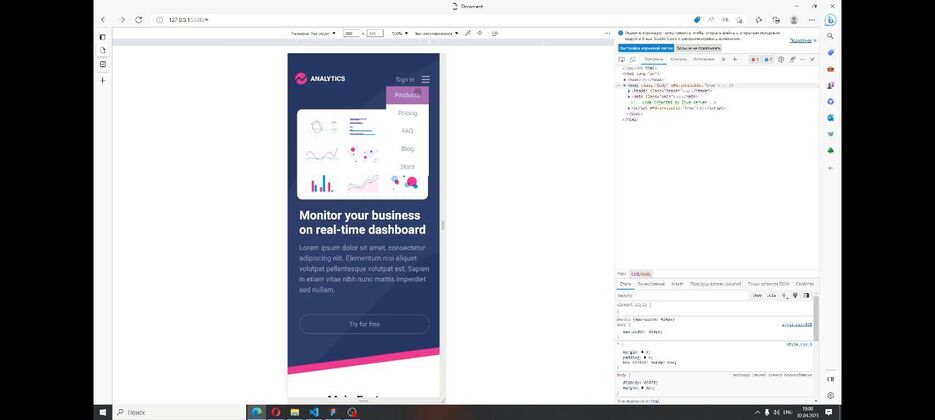Open the DevTools three-dot customize menu

(803, 59)
